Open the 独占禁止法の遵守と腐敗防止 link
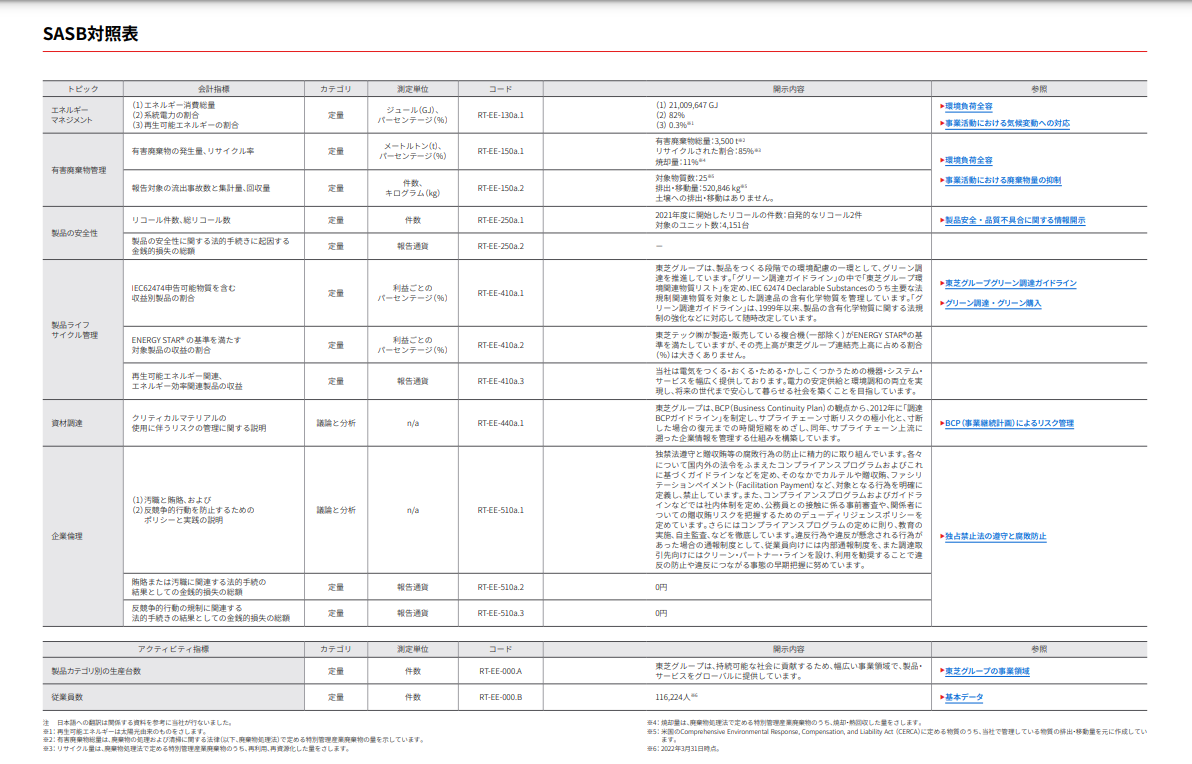The width and height of the screenshot is (1192, 764). click(x=994, y=536)
